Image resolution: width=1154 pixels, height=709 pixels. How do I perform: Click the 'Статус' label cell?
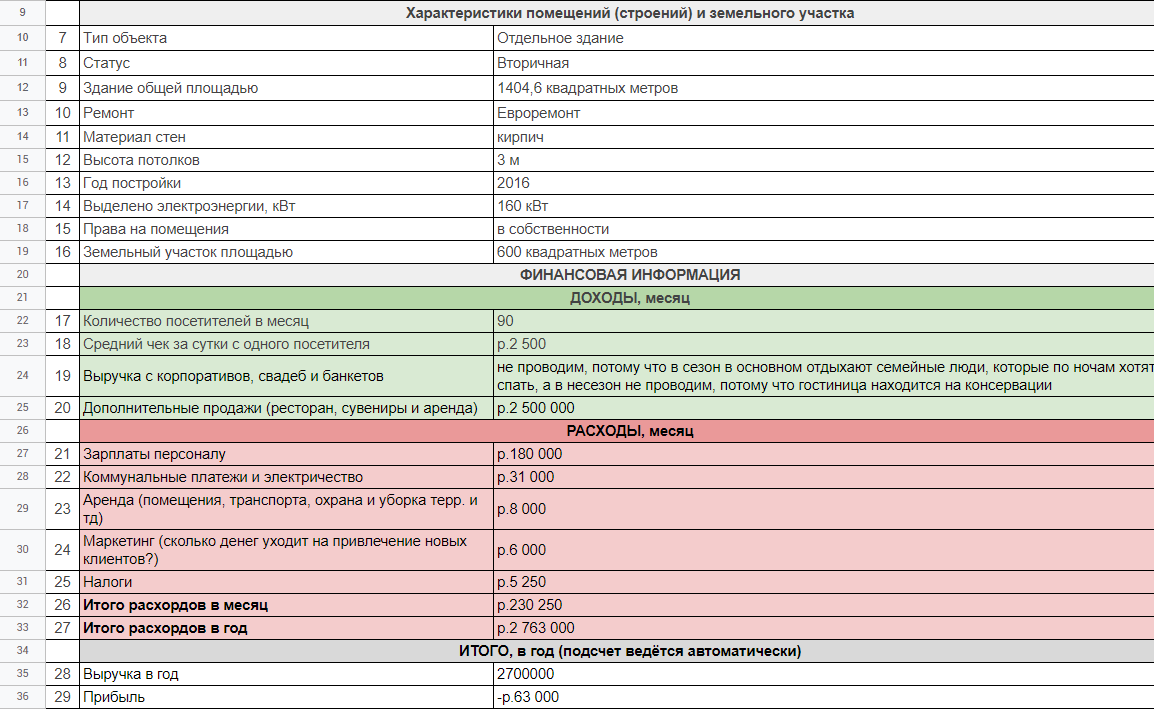(x=286, y=63)
